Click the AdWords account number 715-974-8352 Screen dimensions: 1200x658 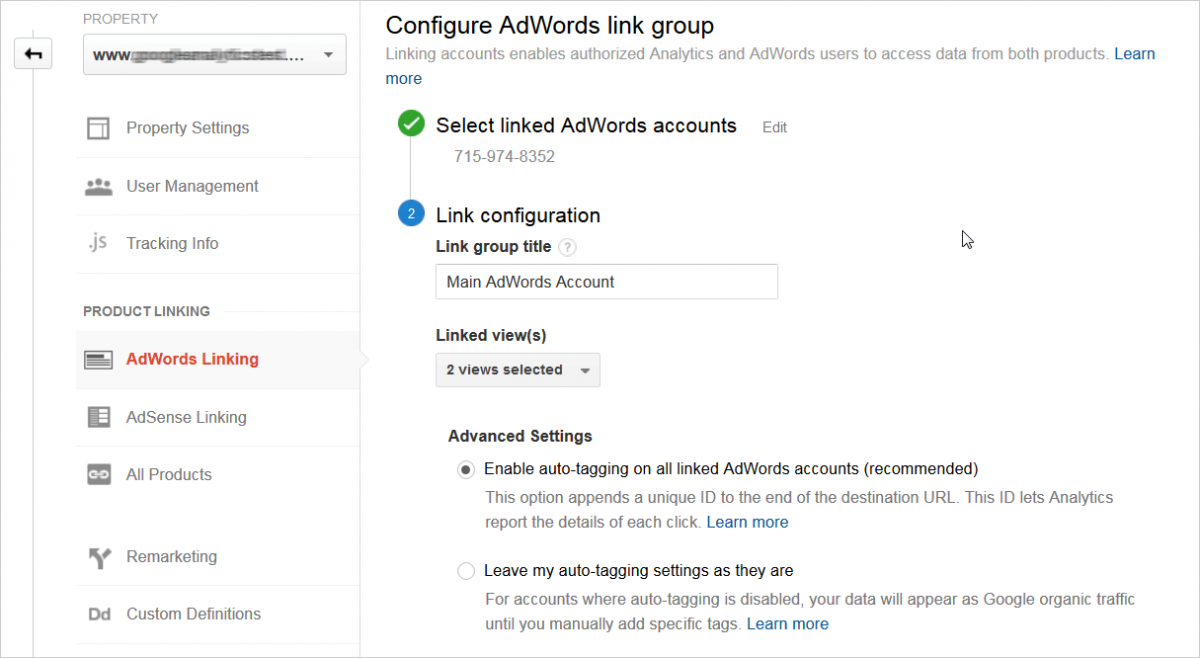(504, 157)
